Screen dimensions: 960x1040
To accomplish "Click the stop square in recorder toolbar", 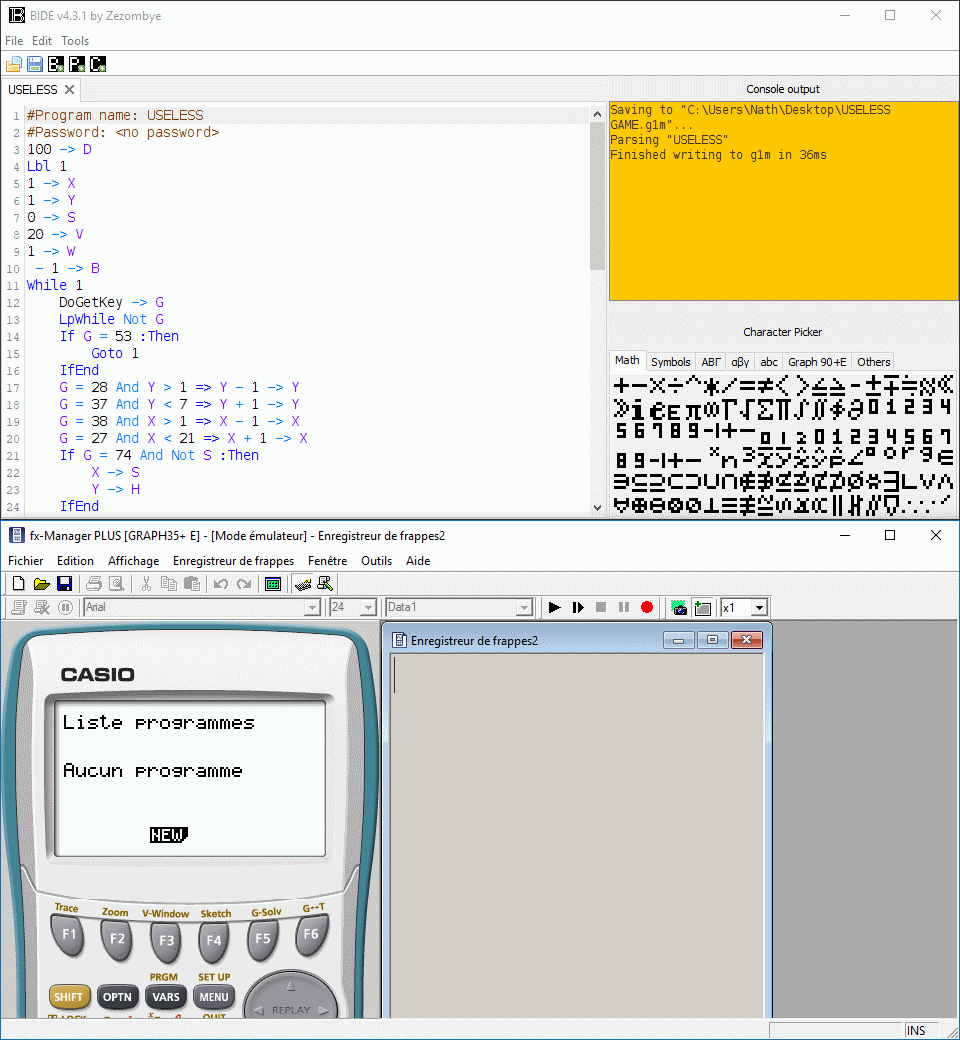I will coord(601,607).
